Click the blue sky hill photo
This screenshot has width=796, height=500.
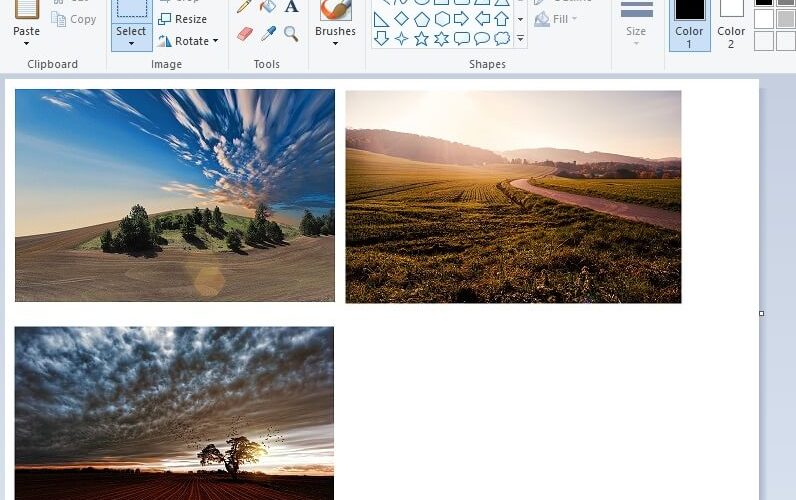[175, 195]
